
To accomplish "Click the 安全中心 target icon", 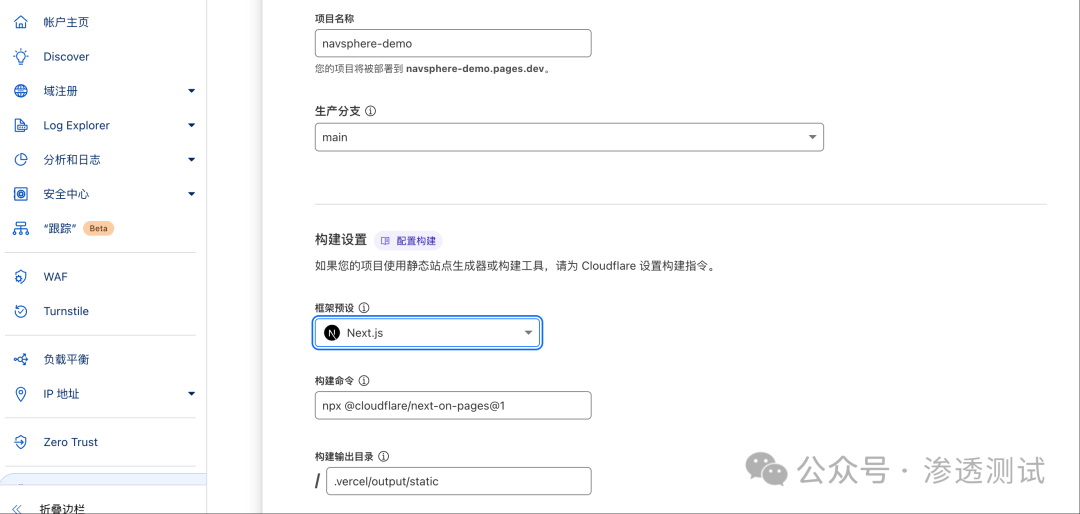I will click(x=21, y=194).
